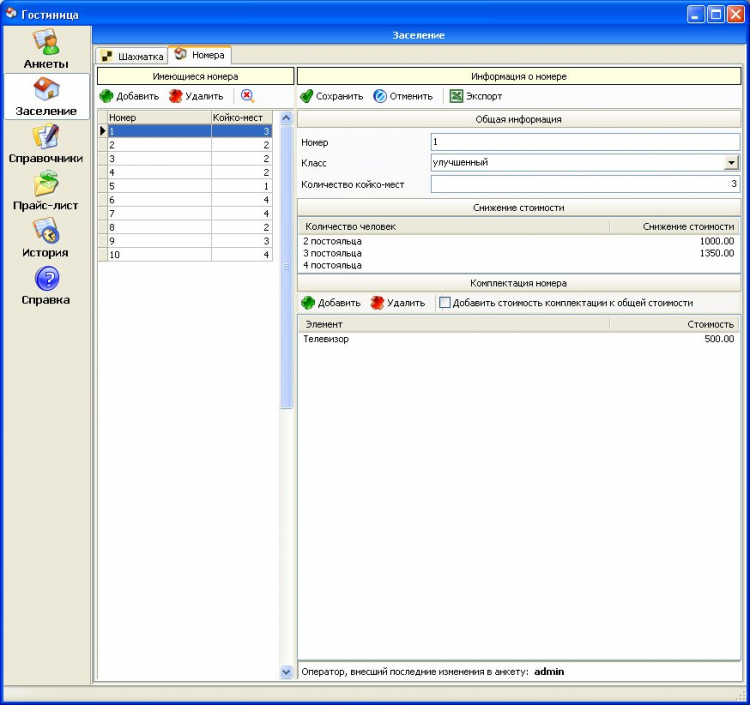Click Добавить above the rooms list

[x=129, y=96]
